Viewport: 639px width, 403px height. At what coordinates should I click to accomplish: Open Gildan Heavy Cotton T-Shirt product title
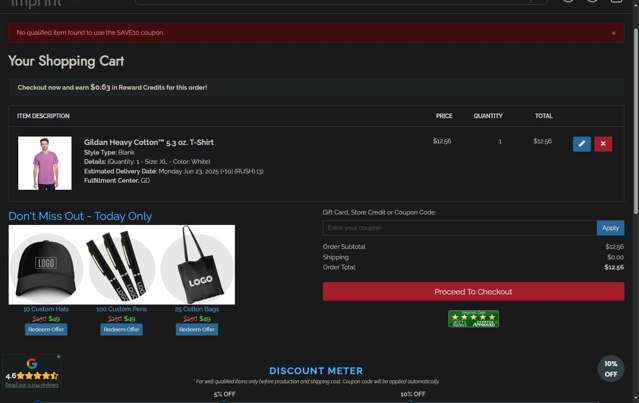[x=149, y=142]
